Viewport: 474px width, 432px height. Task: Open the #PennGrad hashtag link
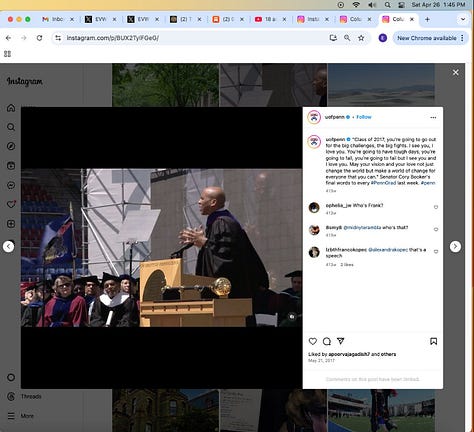383,183
